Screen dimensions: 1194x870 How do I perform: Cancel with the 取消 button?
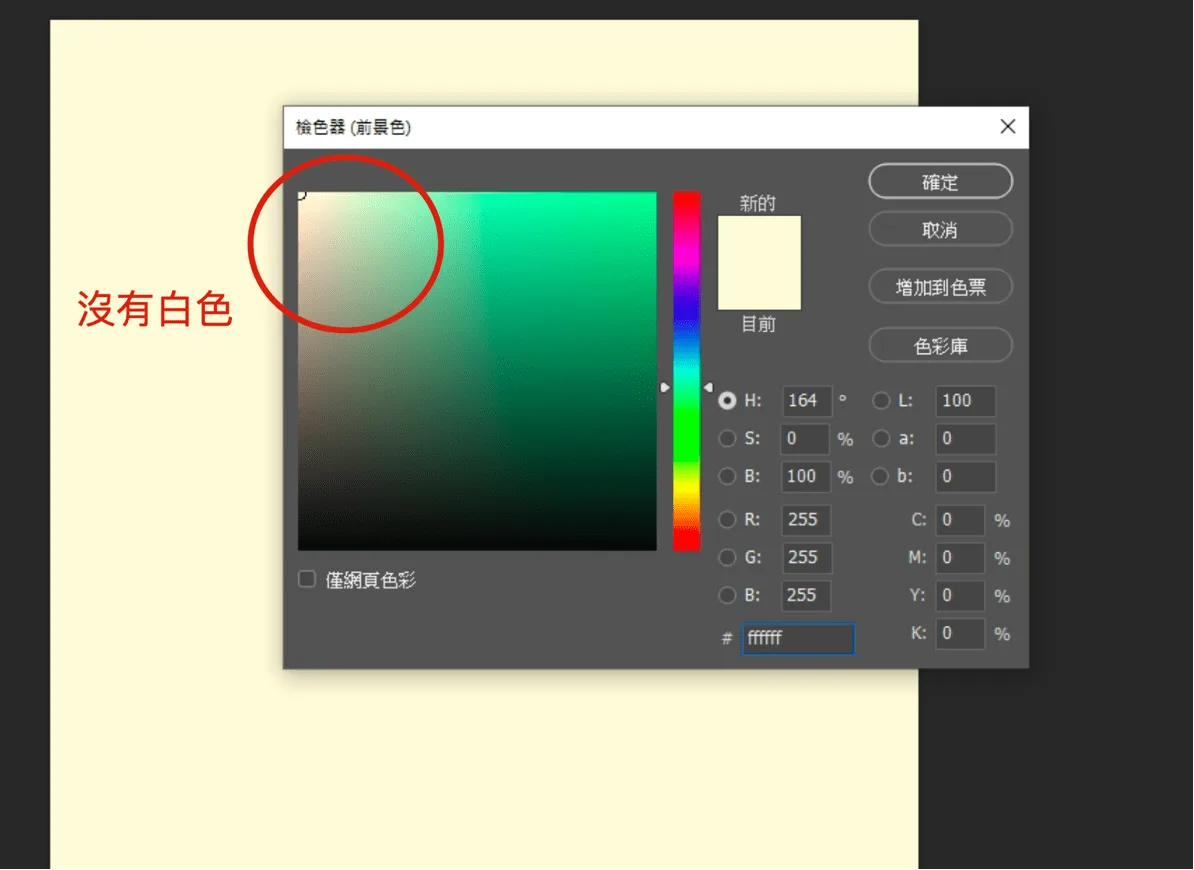point(940,230)
